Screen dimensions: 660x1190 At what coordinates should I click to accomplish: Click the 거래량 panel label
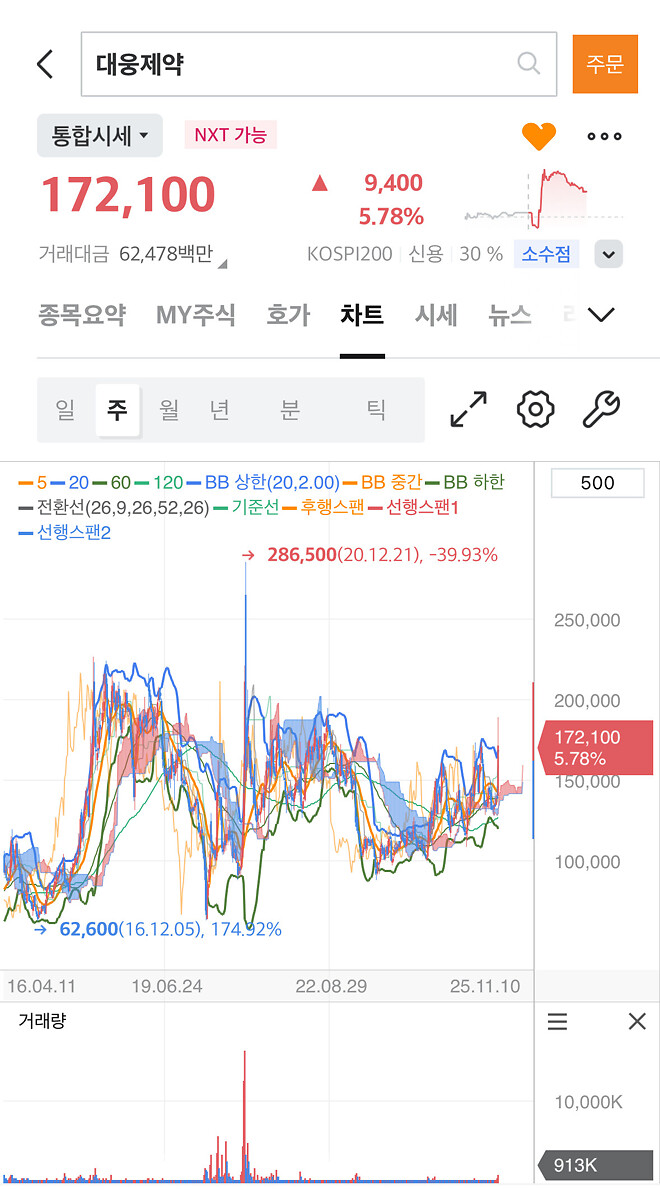tap(42, 1021)
